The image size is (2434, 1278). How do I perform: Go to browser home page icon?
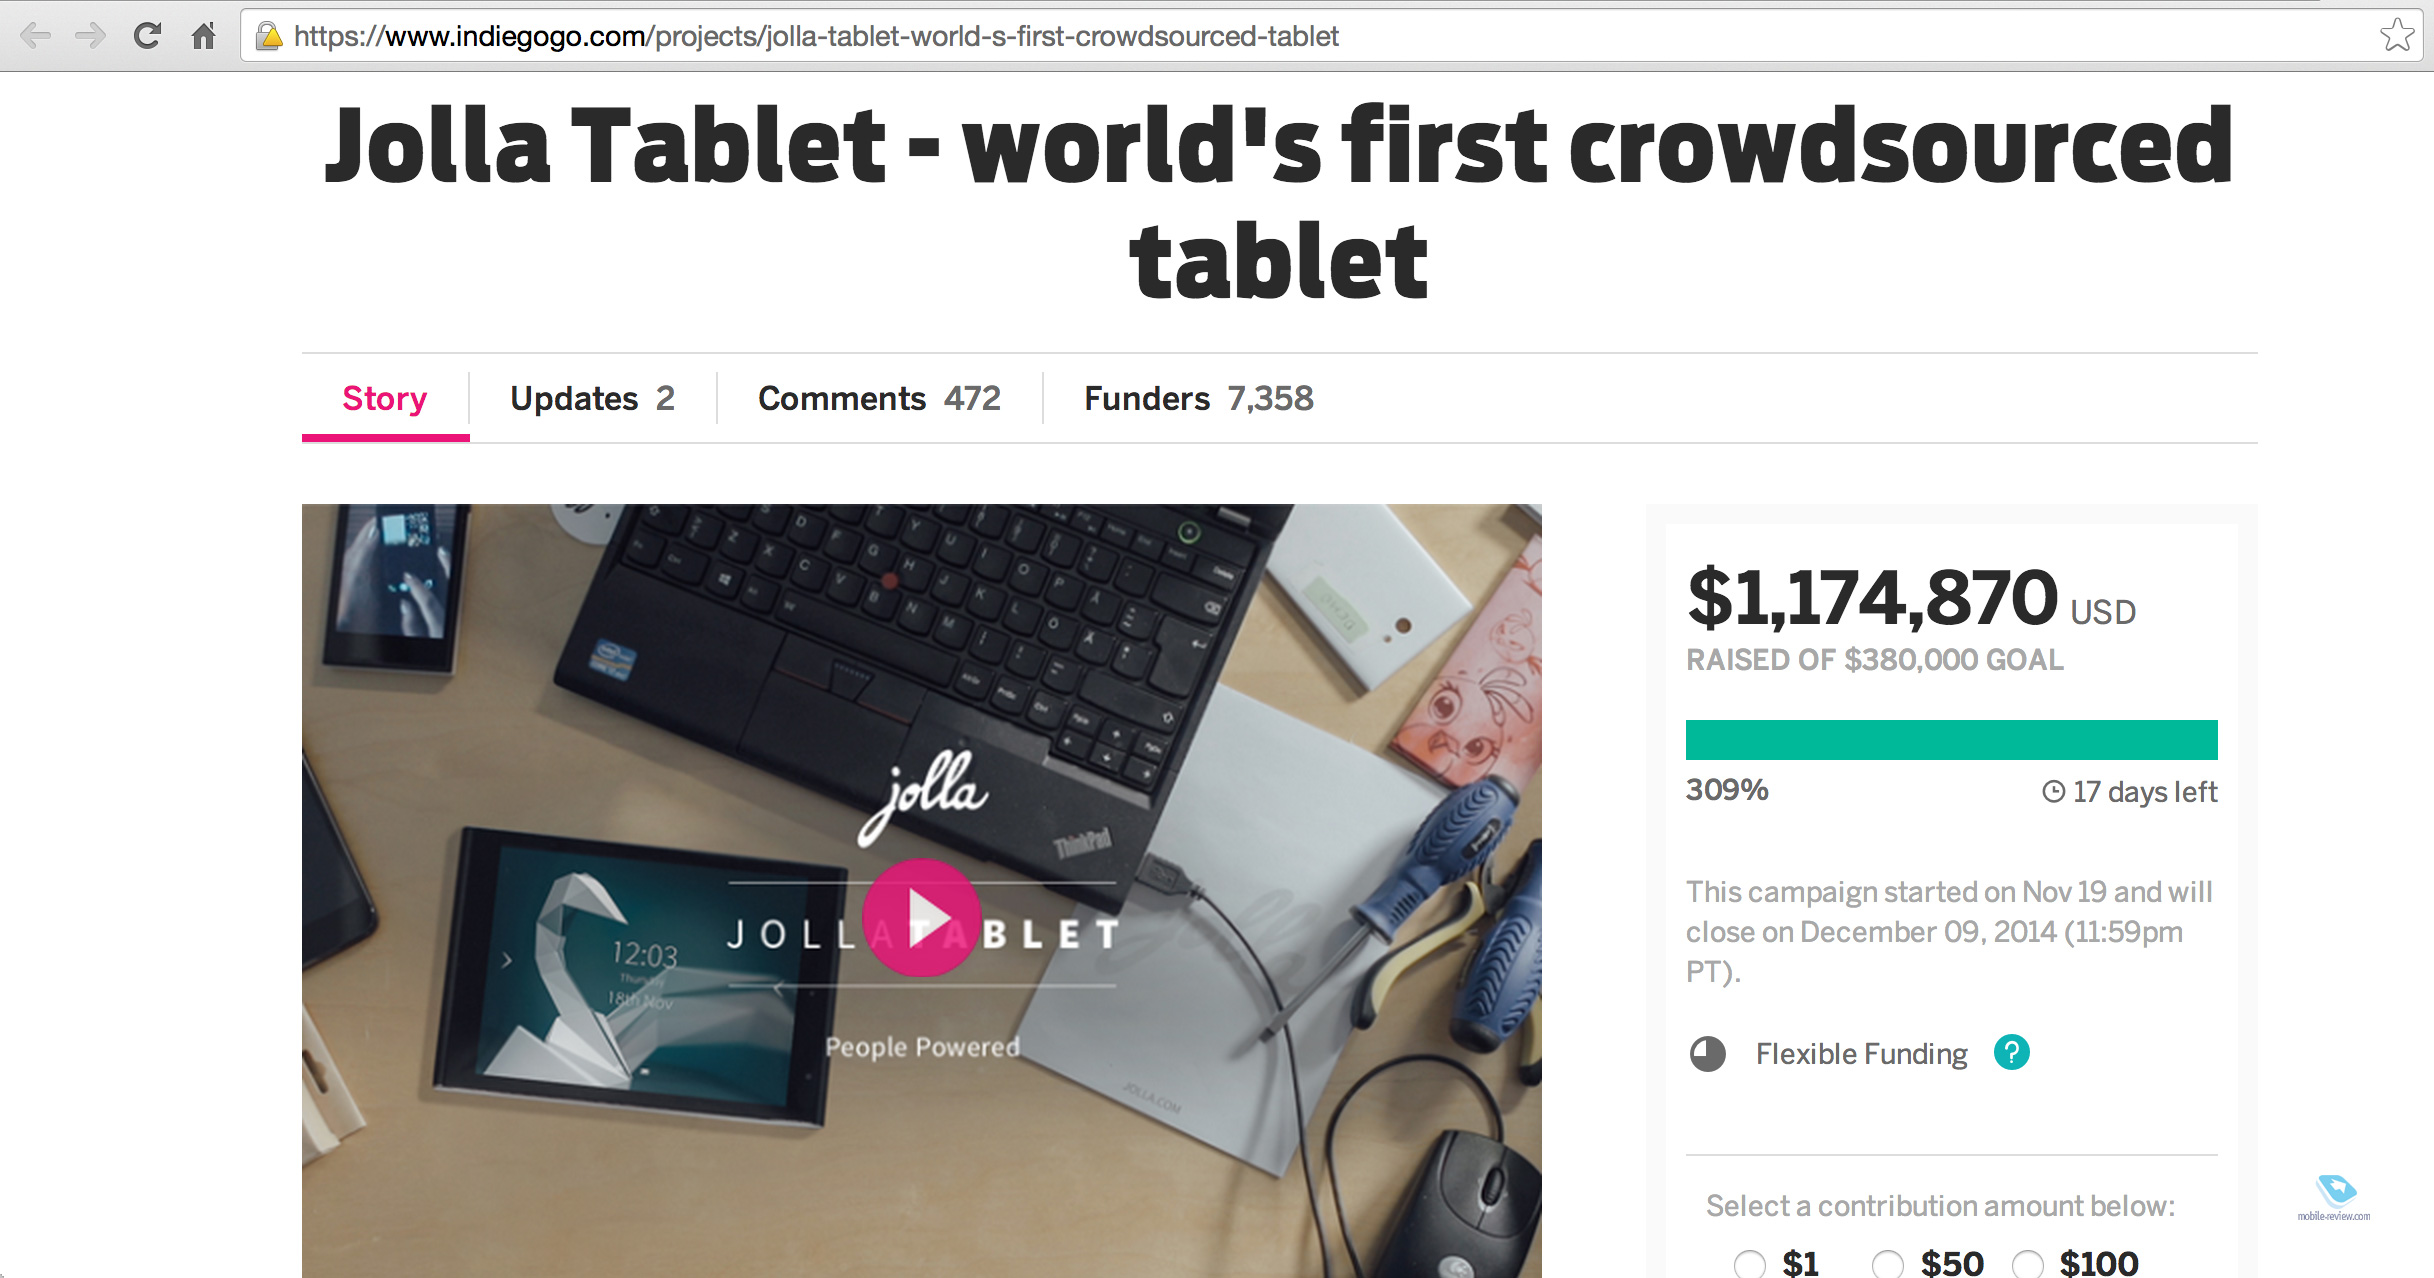click(x=204, y=36)
